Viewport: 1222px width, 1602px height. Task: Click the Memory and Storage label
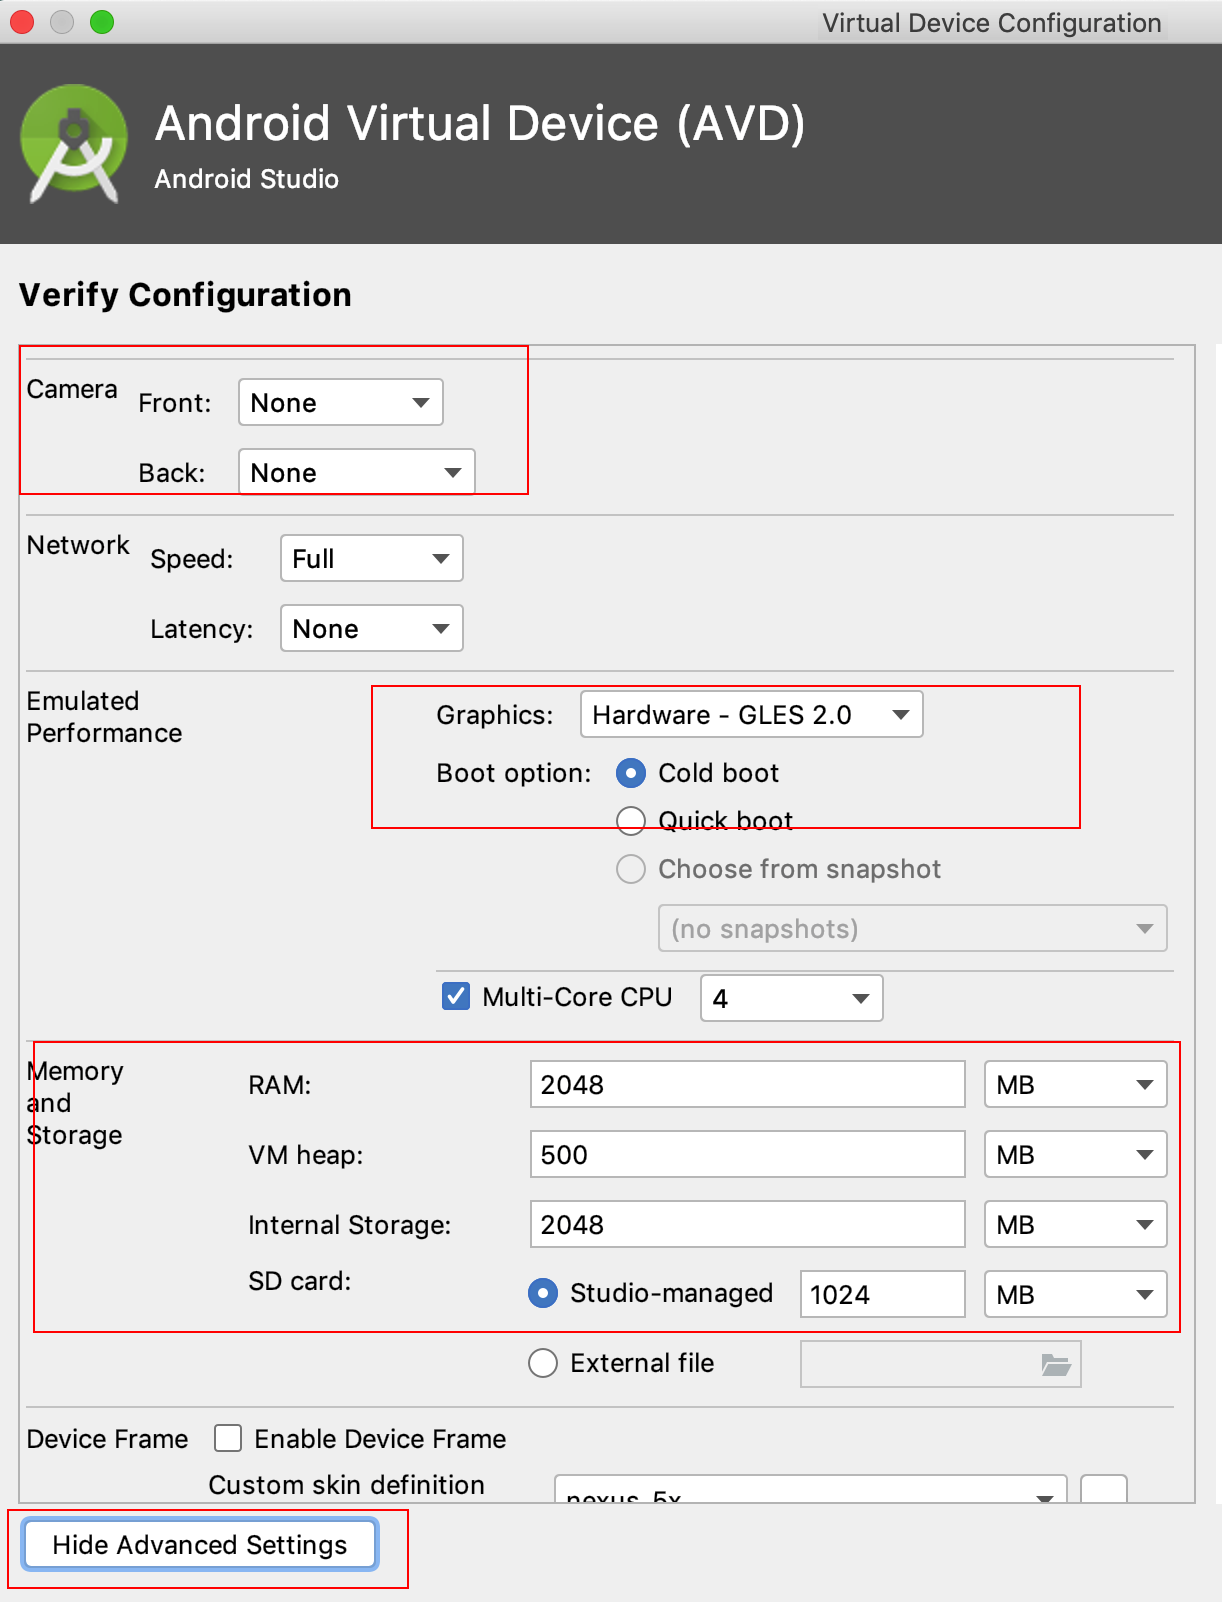tap(75, 1103)
